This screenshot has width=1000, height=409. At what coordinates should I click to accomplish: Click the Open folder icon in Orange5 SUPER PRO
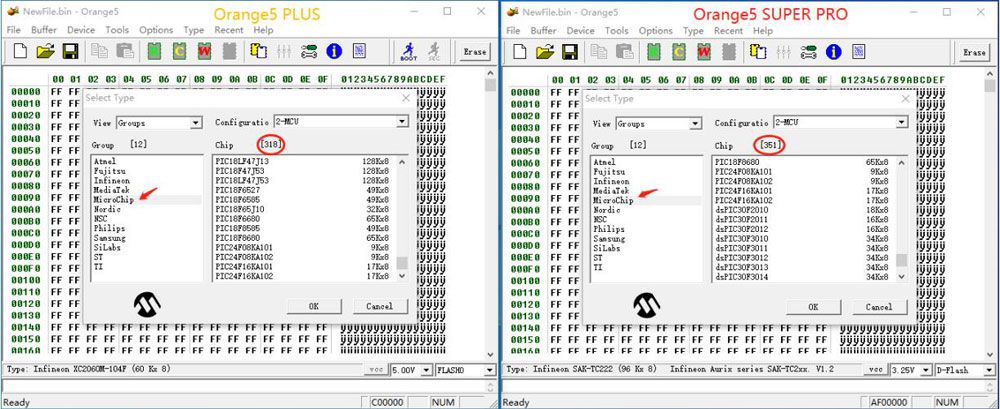pyautogui.click(x=544, y=51)
